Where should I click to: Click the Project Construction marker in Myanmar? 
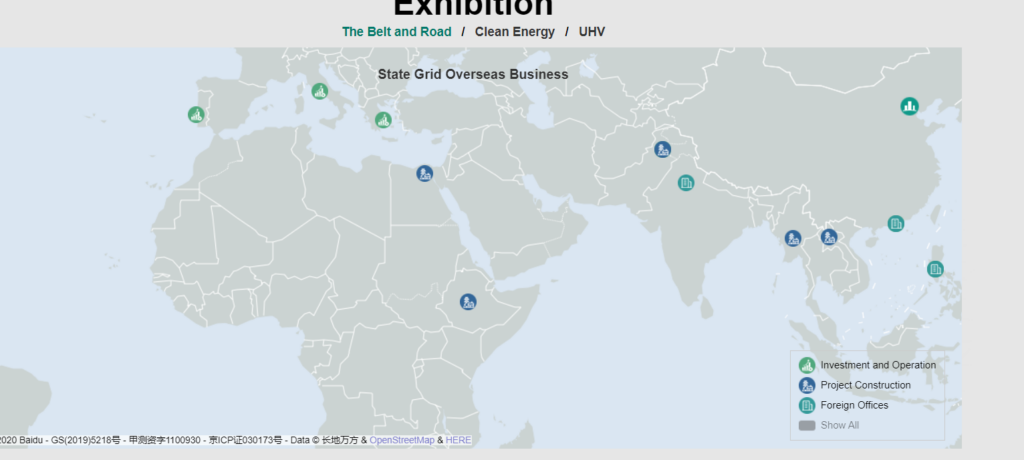tap(793, 238)
